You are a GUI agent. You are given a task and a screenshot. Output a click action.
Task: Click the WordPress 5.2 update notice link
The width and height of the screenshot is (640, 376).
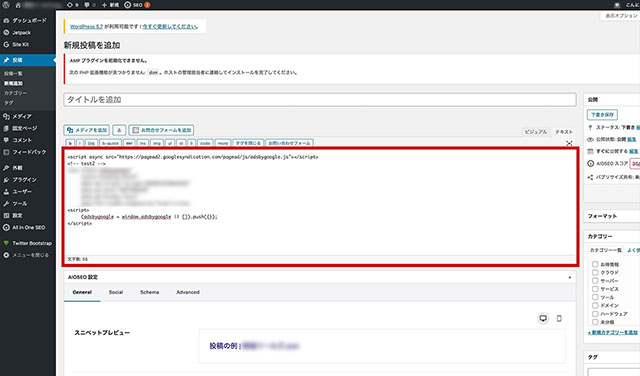(x=86, y=27)
